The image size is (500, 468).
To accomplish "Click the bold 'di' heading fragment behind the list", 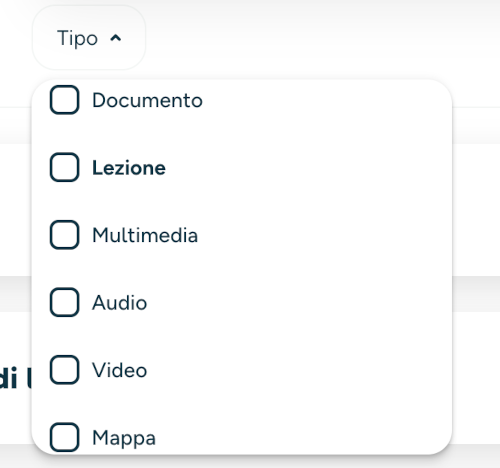I will point(9,379).
